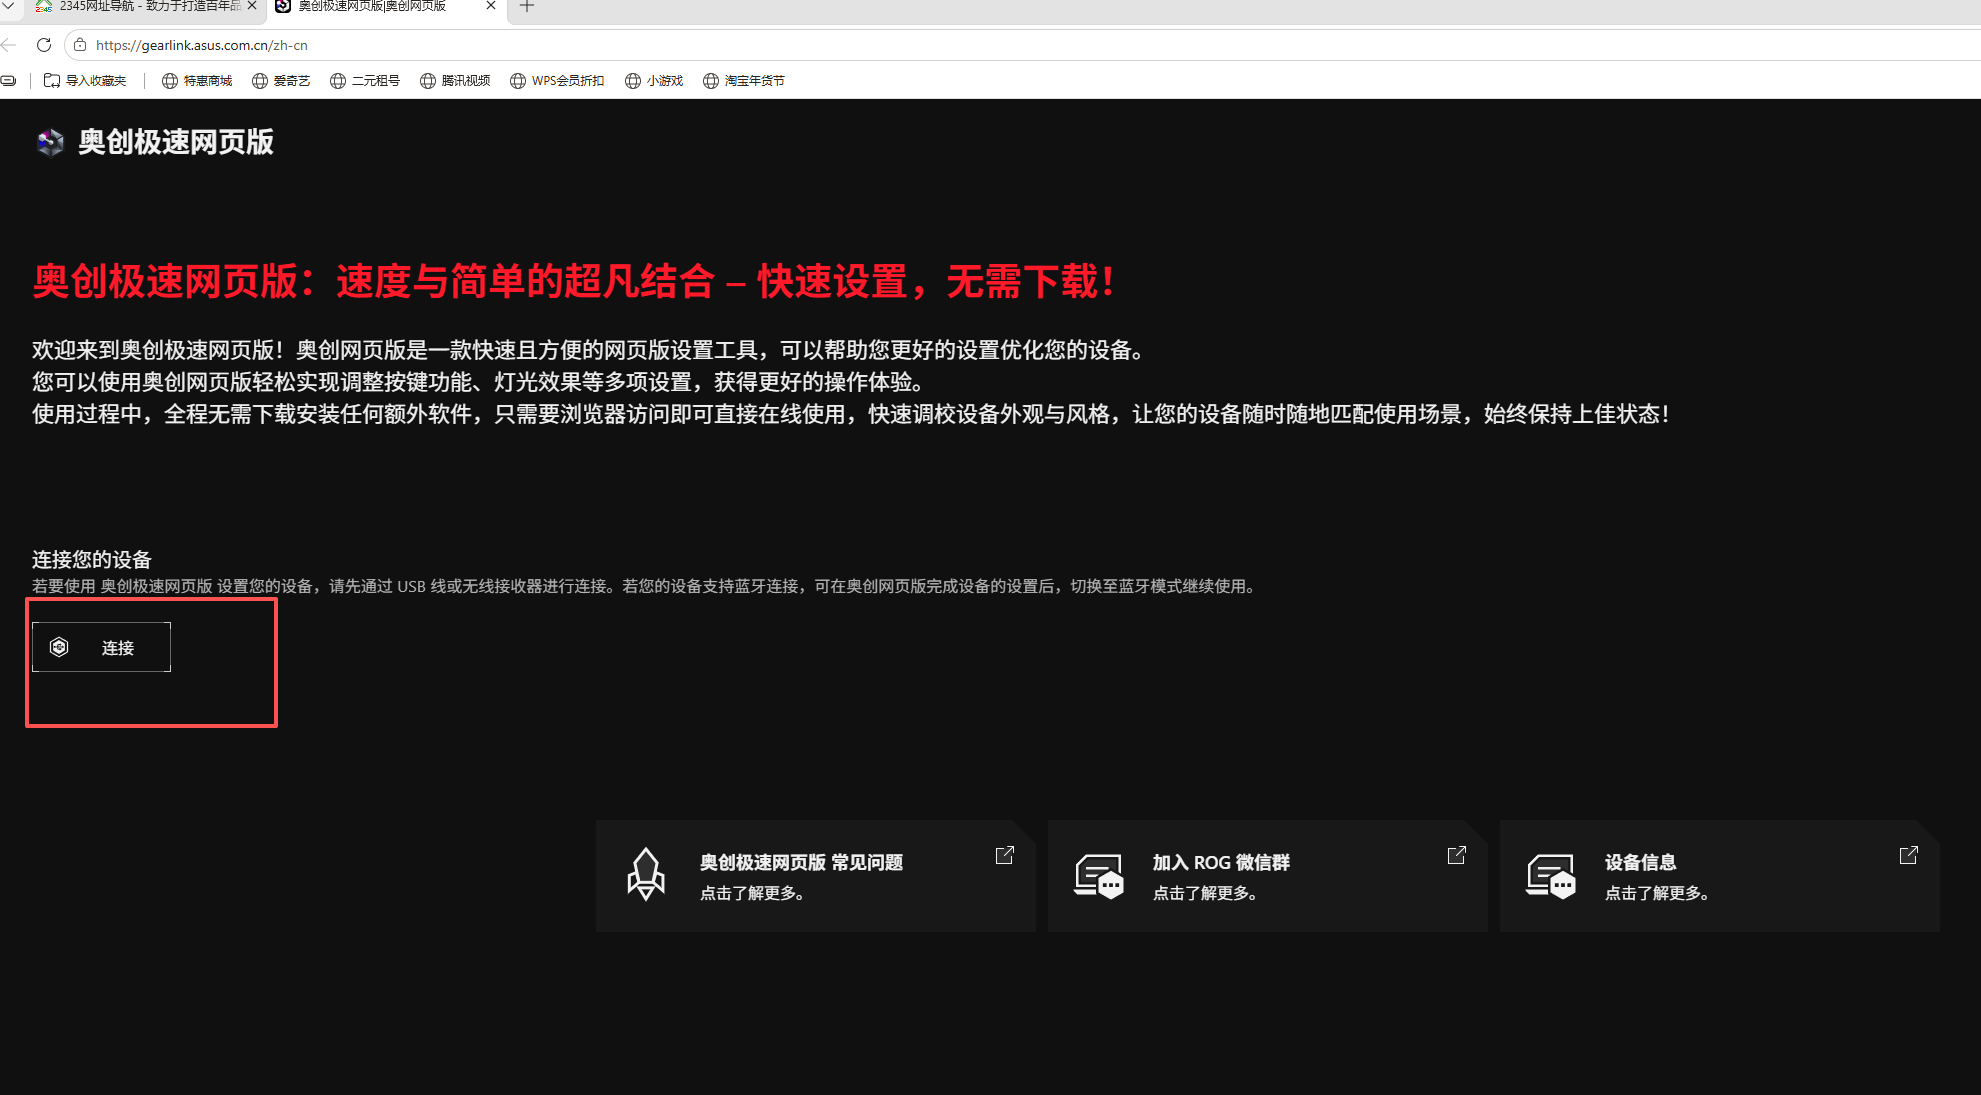The image size is (1981, 1095).
Task: Click the rocket icon on the FAQ card
Action: tap(645, 875)
